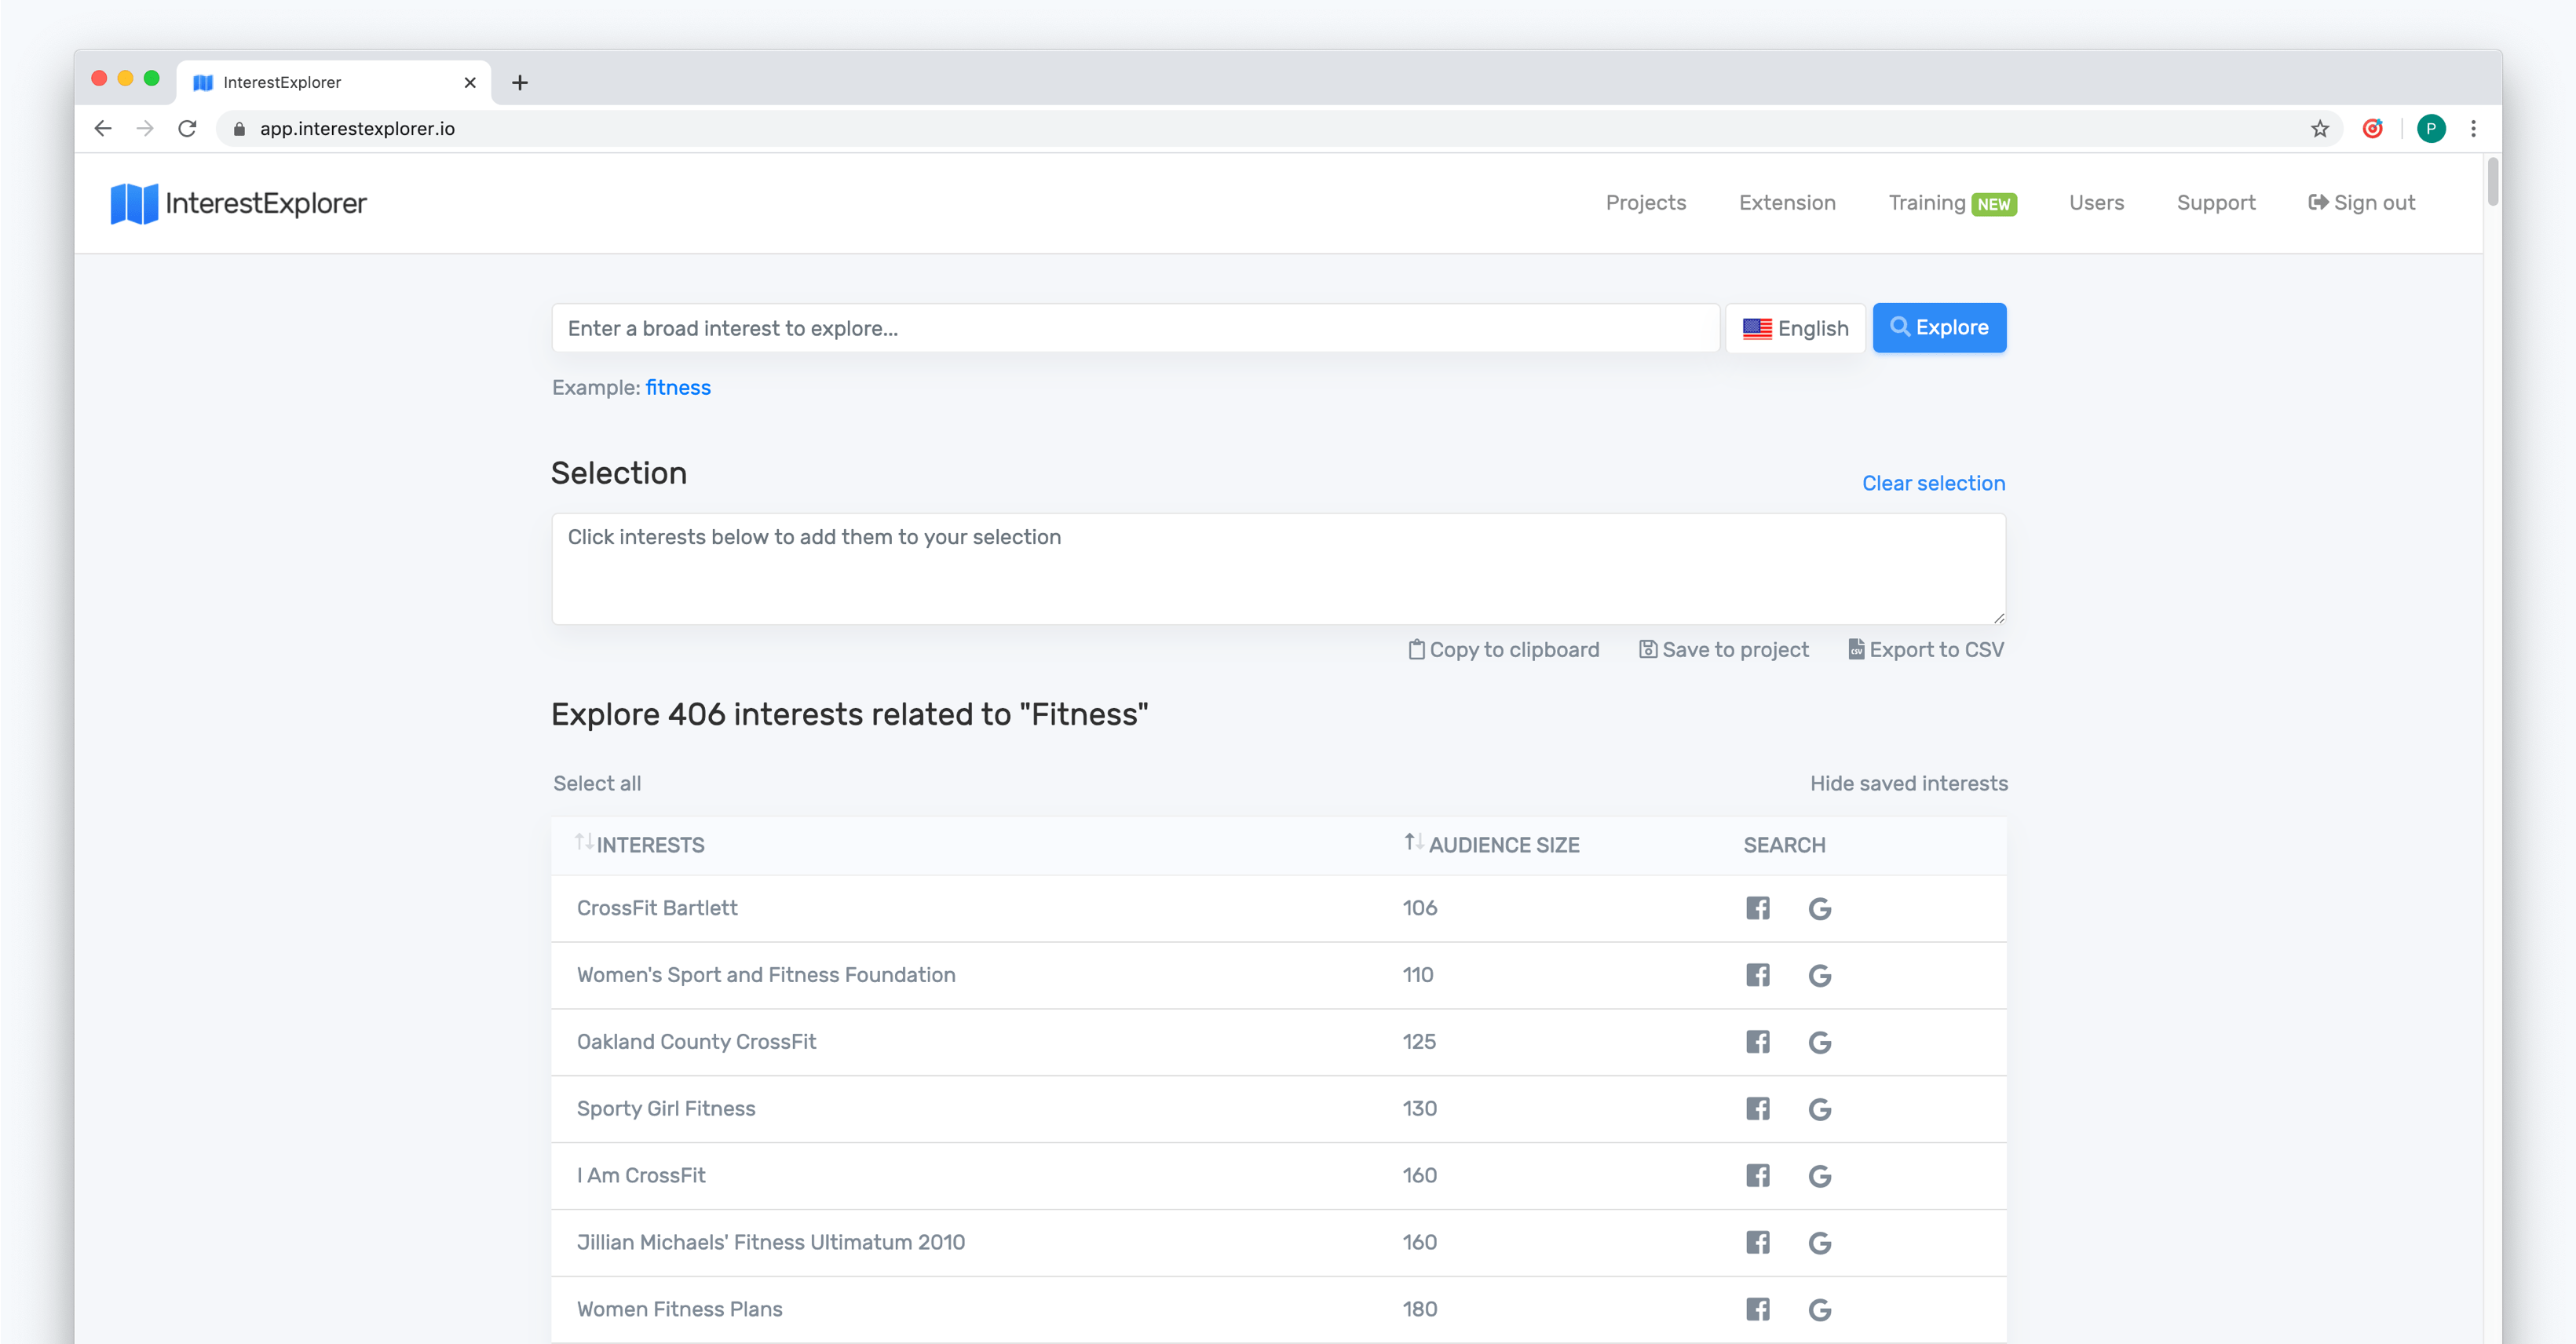
Task: Close the InterestExplorer browser tab
Action: (470, 83)
